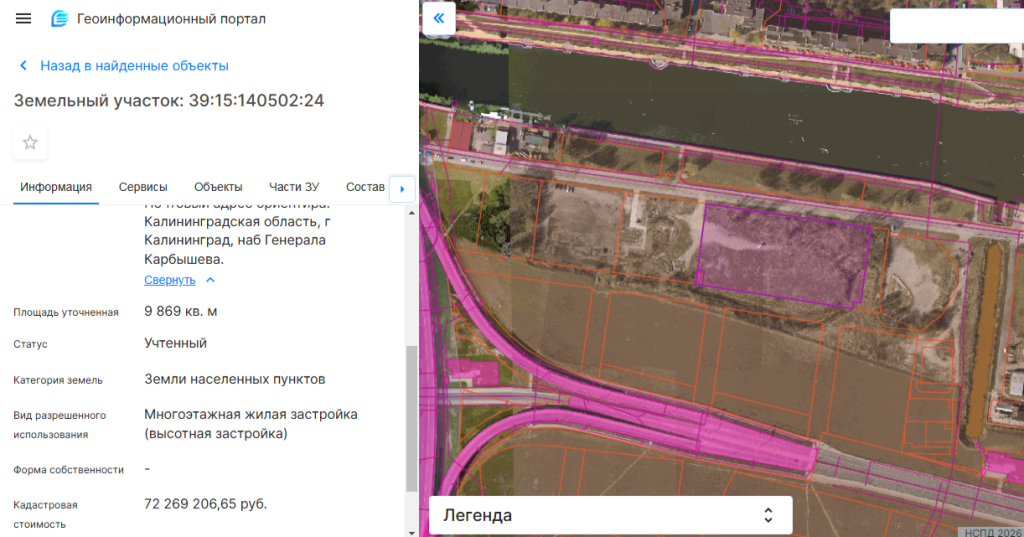1024x537 pixels.
Task: Click the highlighted purple parcel on map
Action: [780, 252]
